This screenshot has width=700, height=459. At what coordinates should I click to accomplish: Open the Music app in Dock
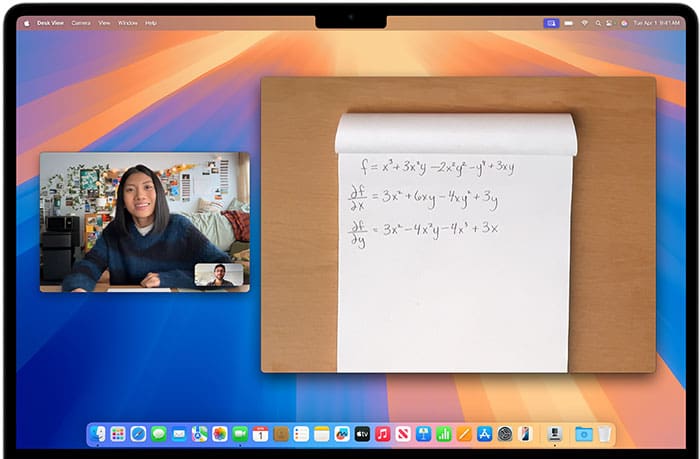point(382,434)
